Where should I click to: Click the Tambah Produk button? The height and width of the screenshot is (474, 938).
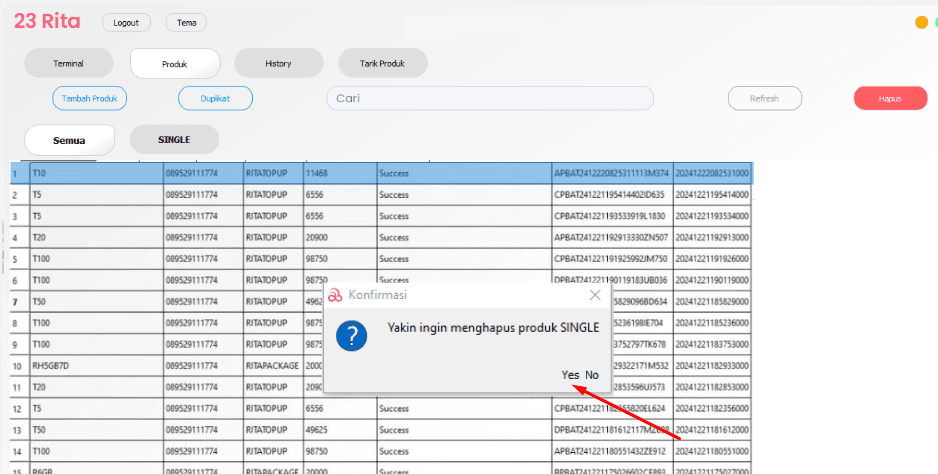click(x=90, y=98)
